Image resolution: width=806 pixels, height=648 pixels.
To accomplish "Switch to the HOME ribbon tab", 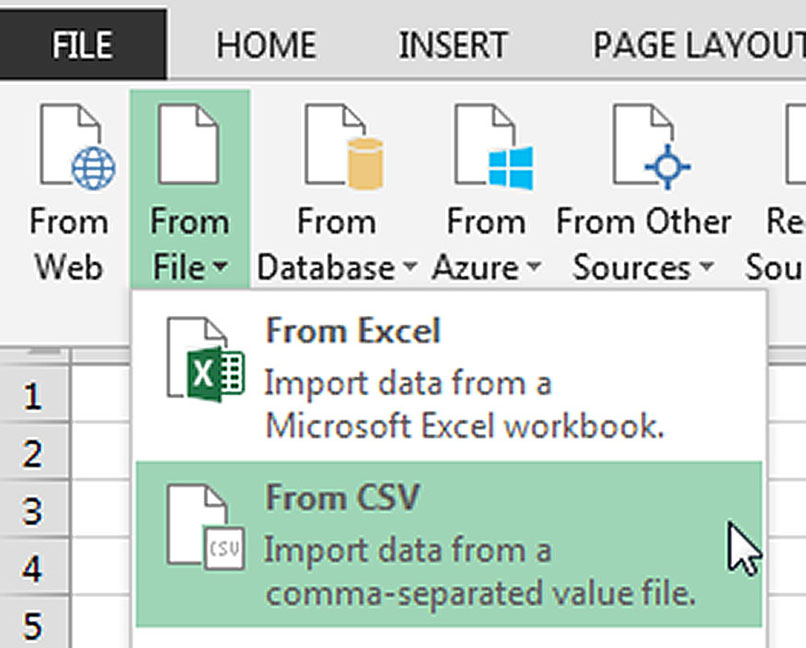I will 266,45.
